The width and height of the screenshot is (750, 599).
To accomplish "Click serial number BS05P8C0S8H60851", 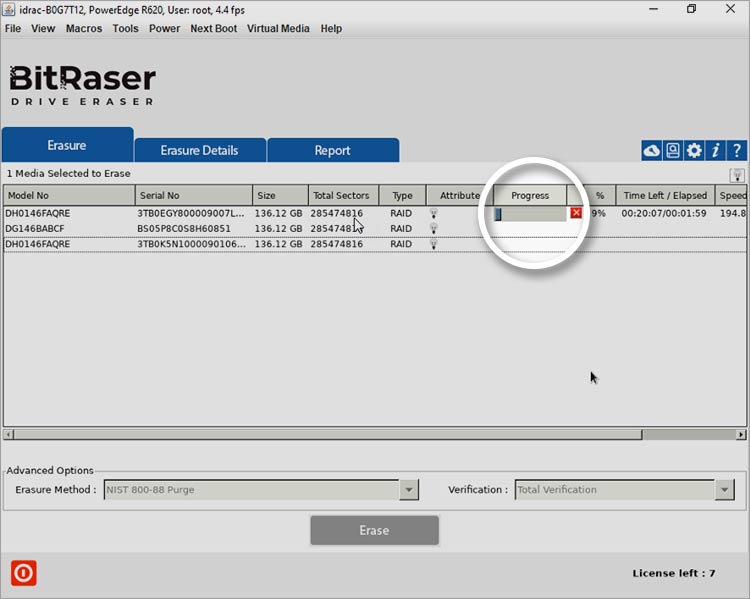I will pyautogui.click(x=184, y=229).
